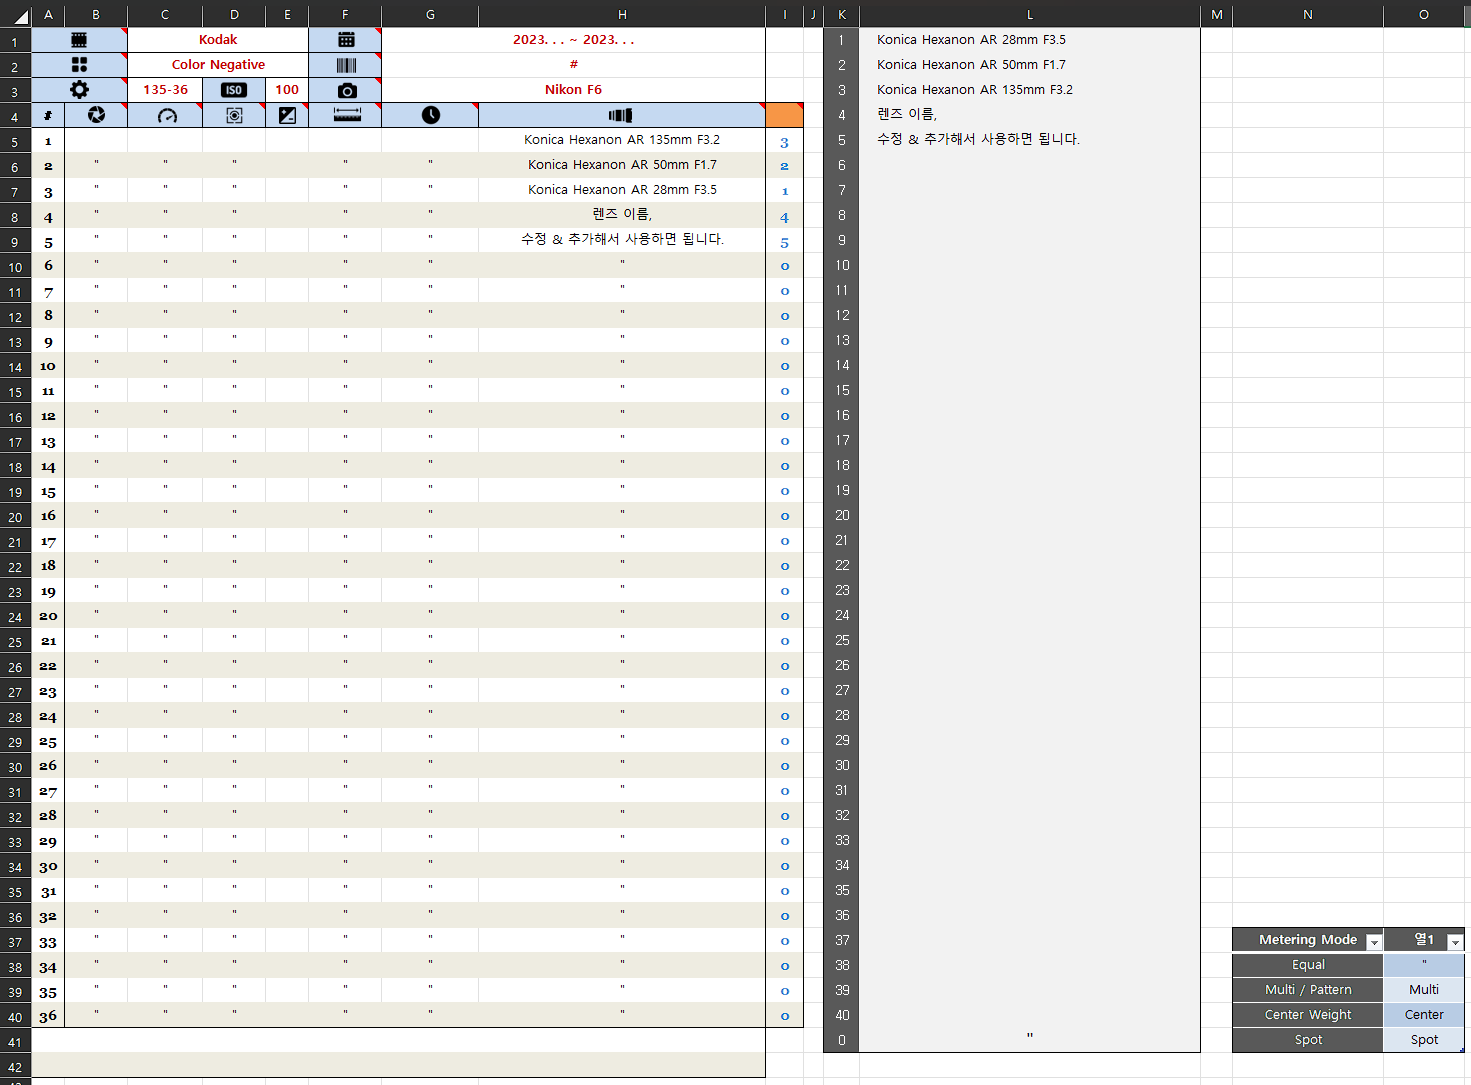Click the orange cell in column I
This screenshot has width=1471, height=1085.
(x=784, y=115)
